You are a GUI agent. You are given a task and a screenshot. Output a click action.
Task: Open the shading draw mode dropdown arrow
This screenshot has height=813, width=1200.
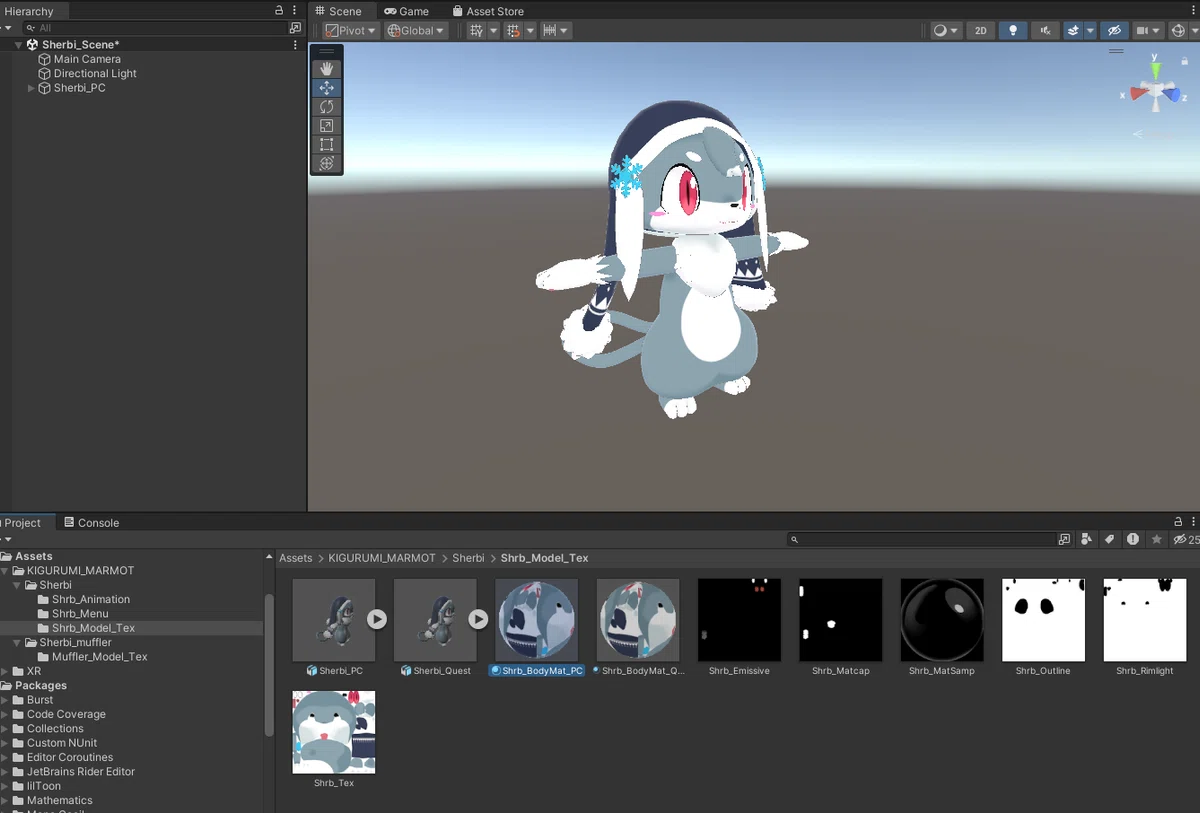click(x=955, y=31)
